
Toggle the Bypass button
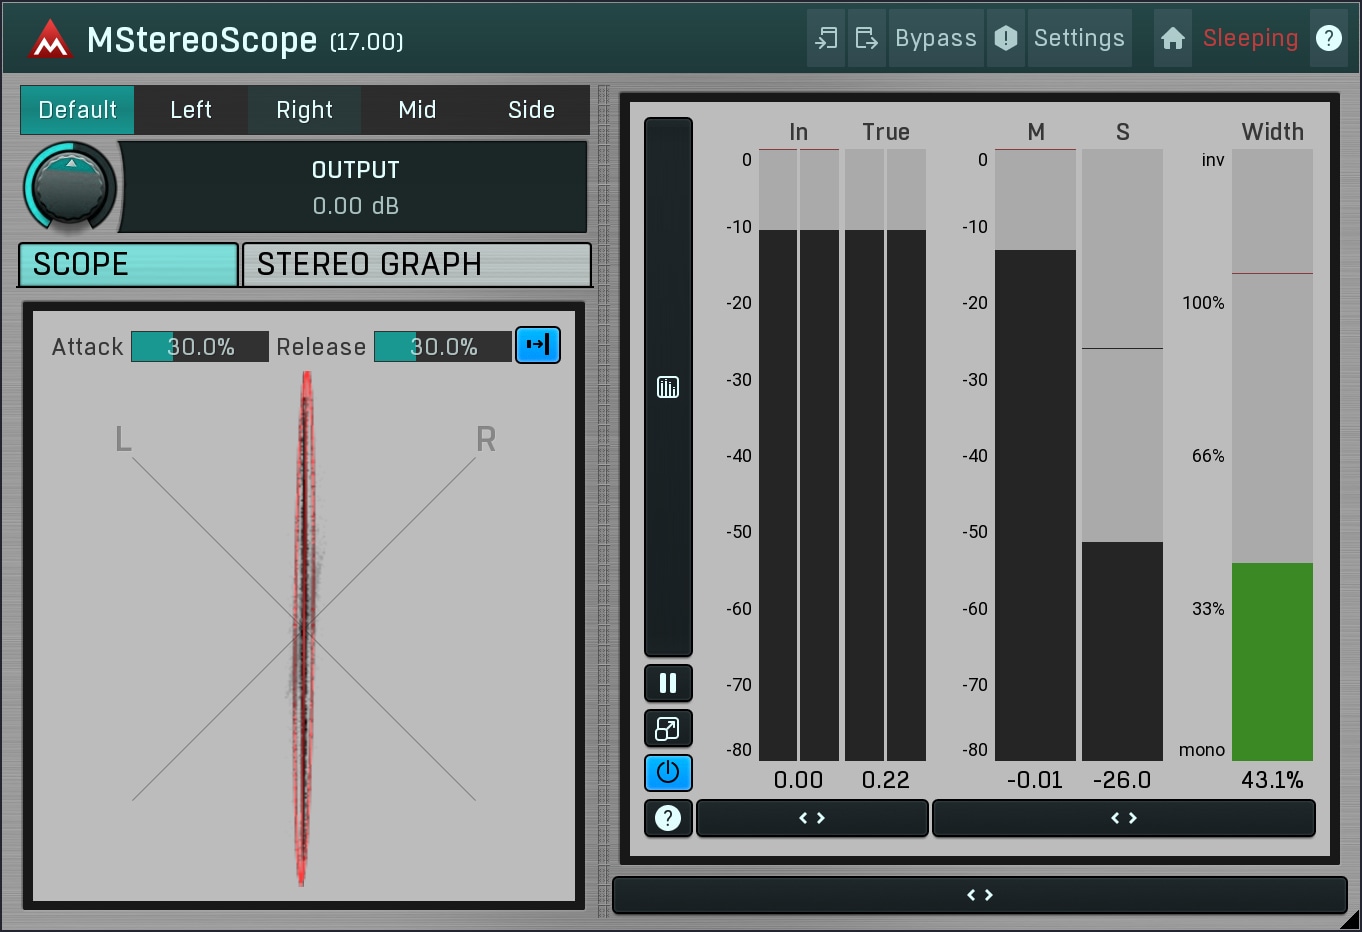(935, 39)
